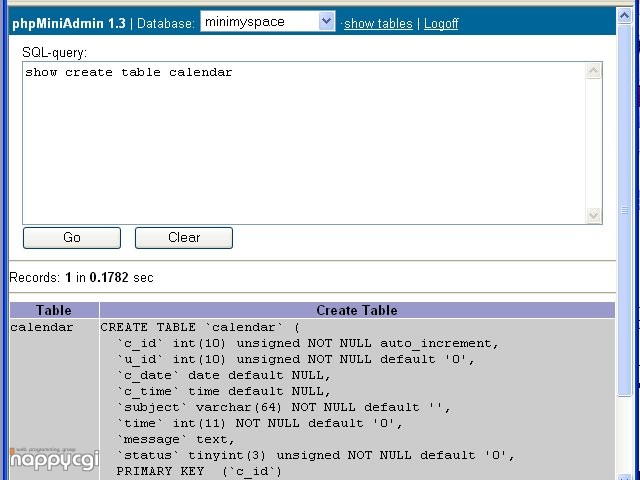The height and width of the screenshot is (480, 640).
Task: Click the PRIMARY KEY (`c_id`) line
Action: click(x=199, y=471)
